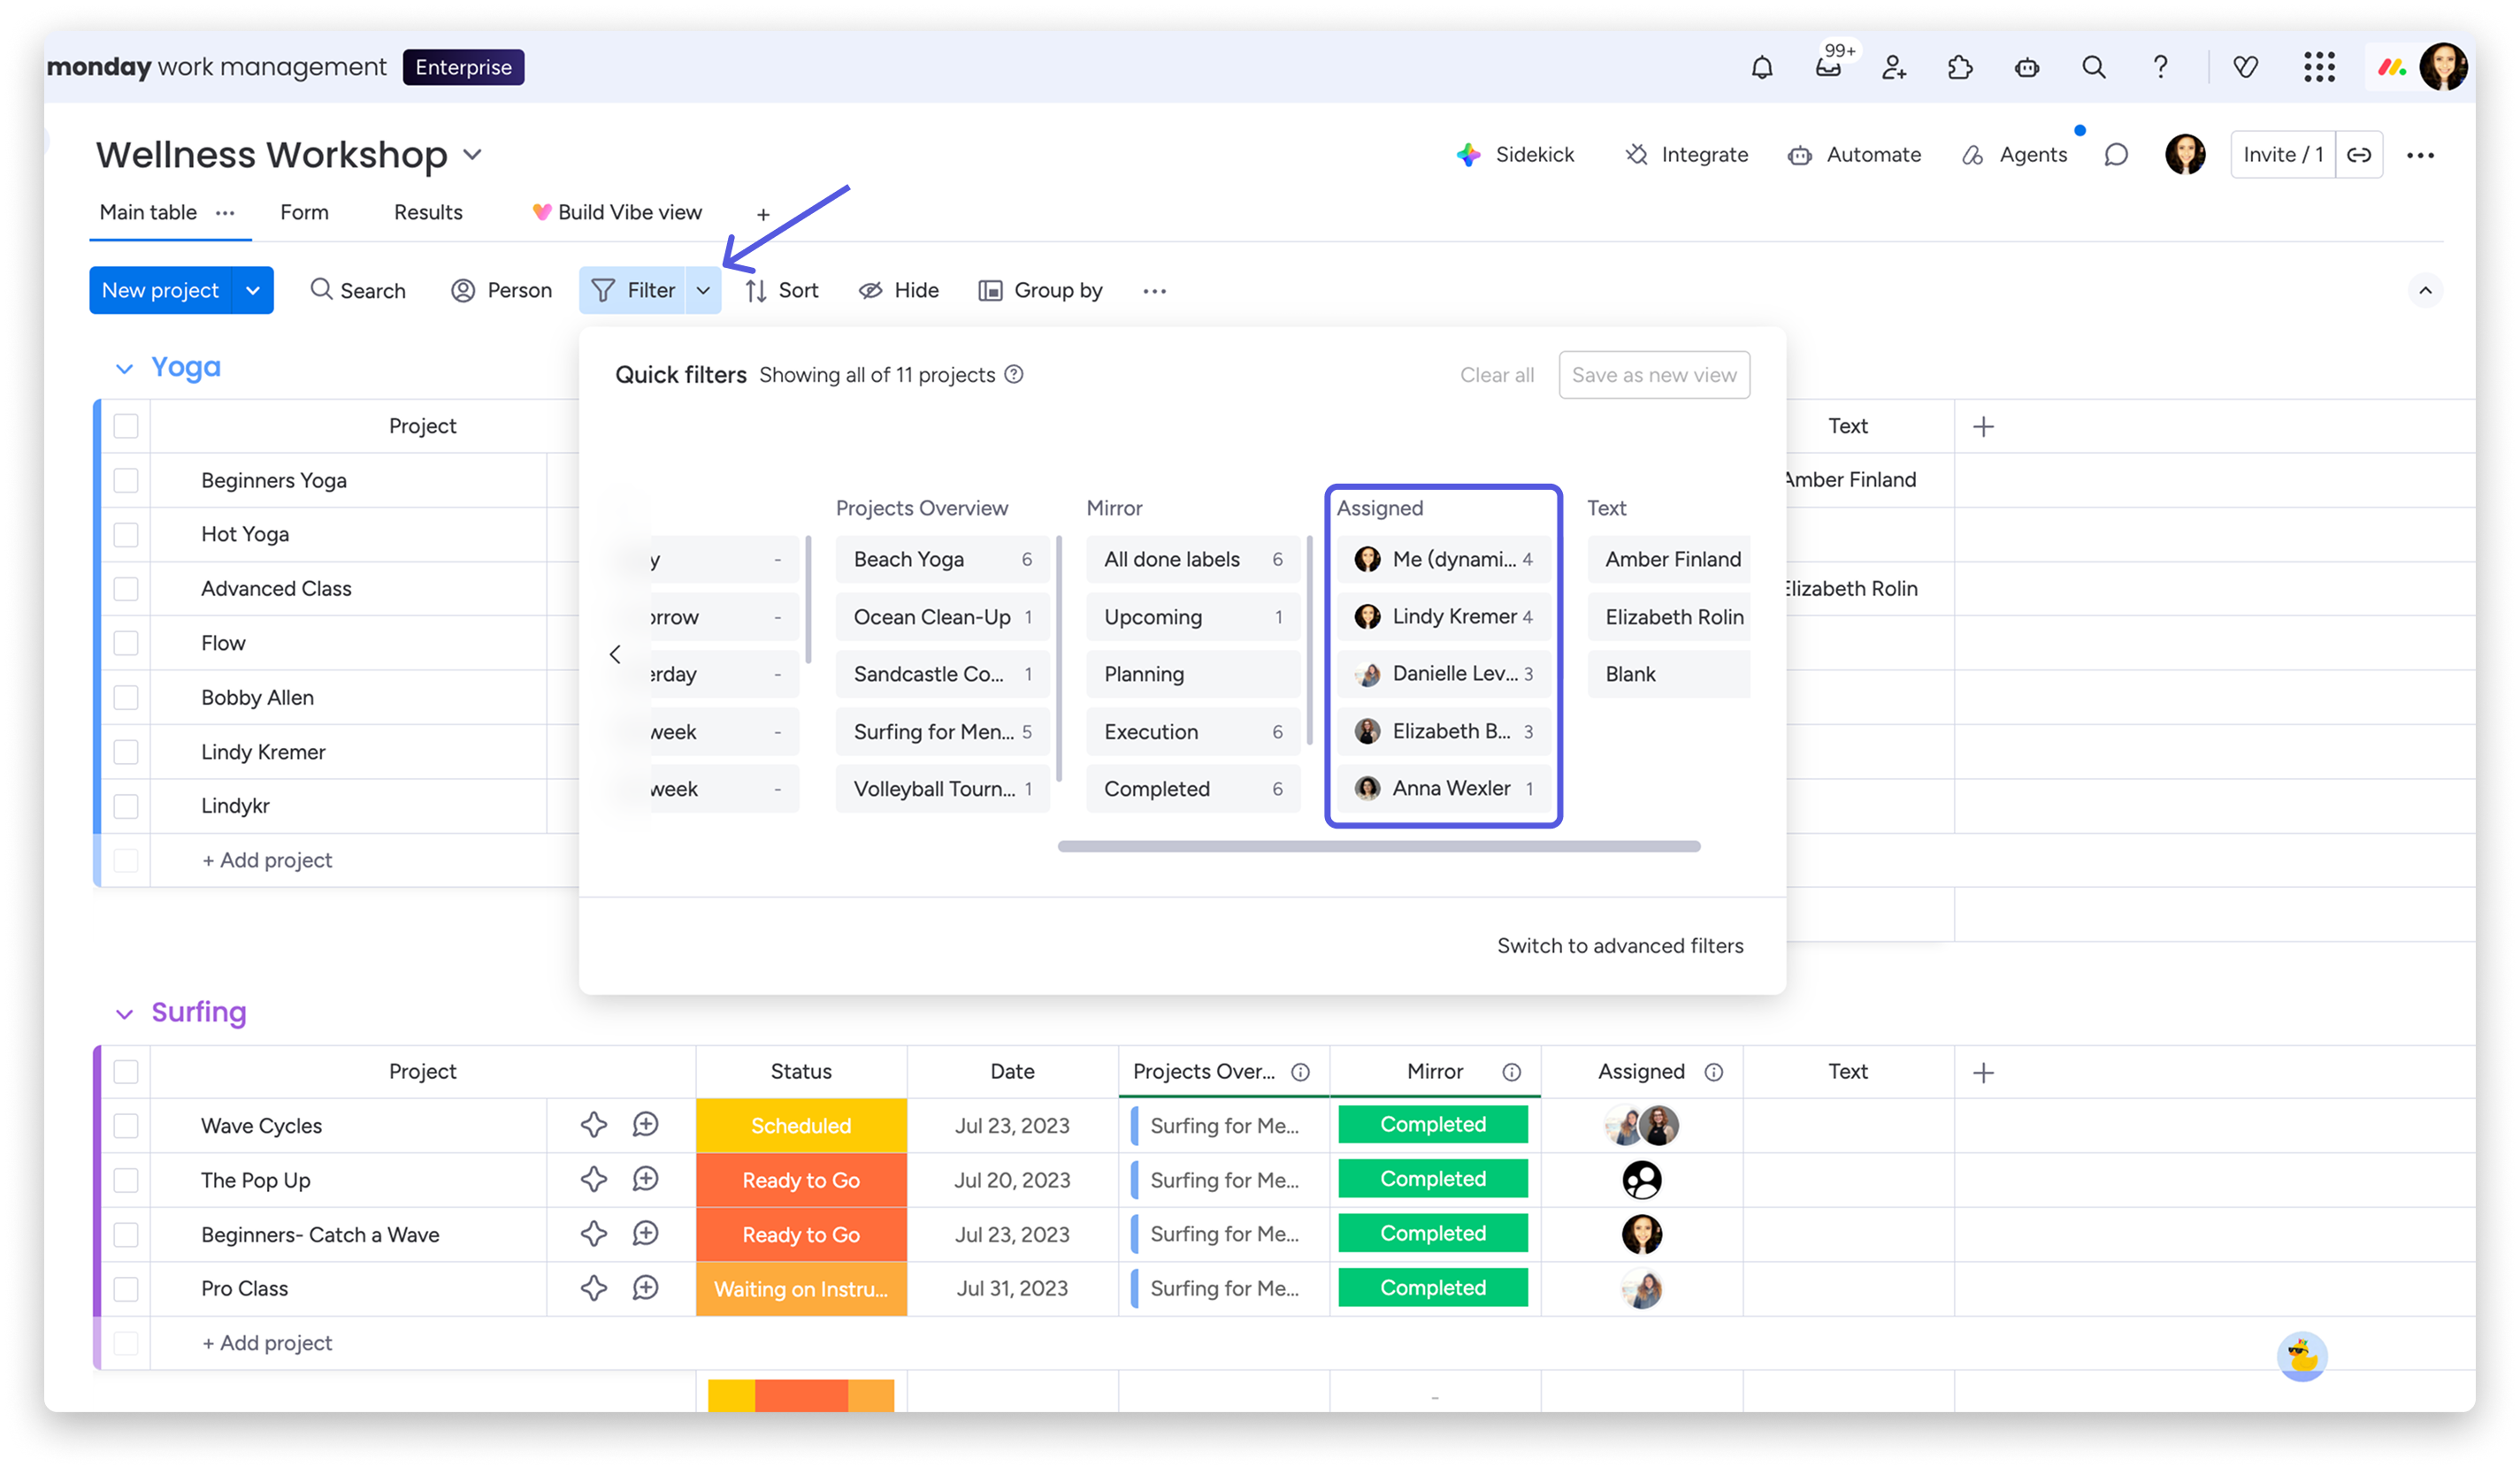Open the apps marketplace puzzle icon
The width and height of the screenshot is (2520, 1467).
point(1960,67)
